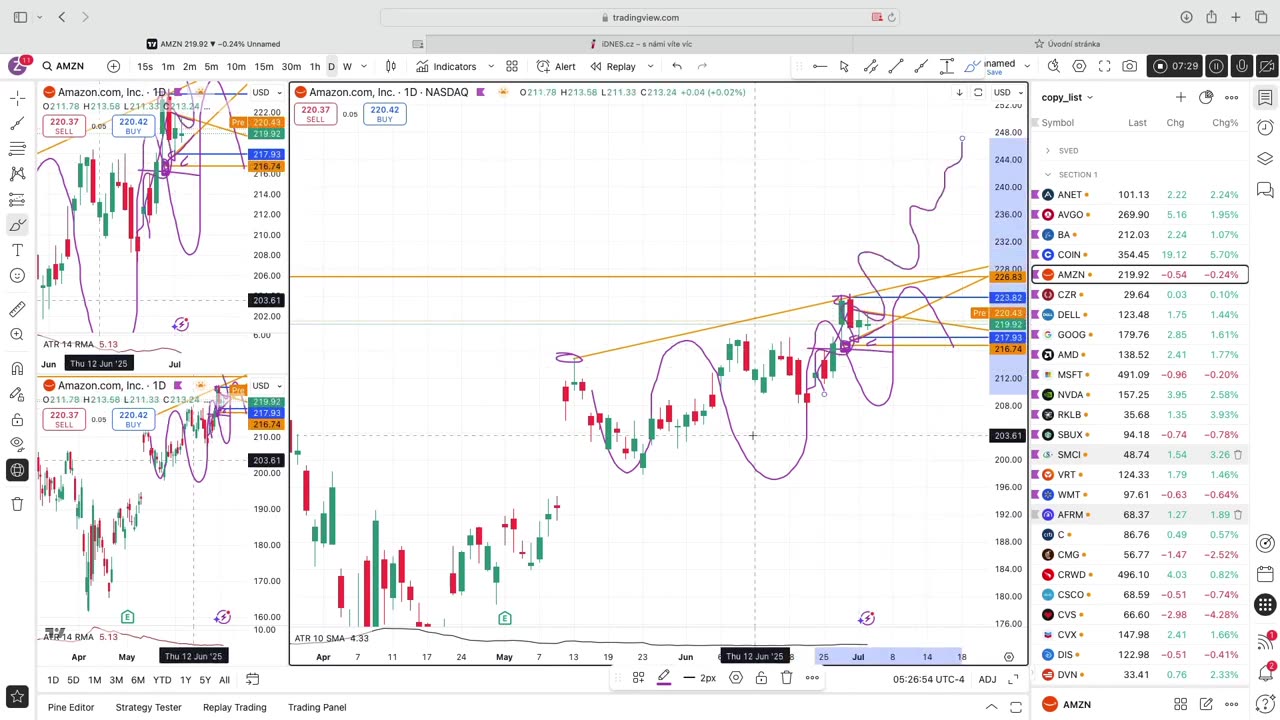Open favorites star at toolbar bottom
This screenshot has width=1280, height=720.
coord(17,696)
